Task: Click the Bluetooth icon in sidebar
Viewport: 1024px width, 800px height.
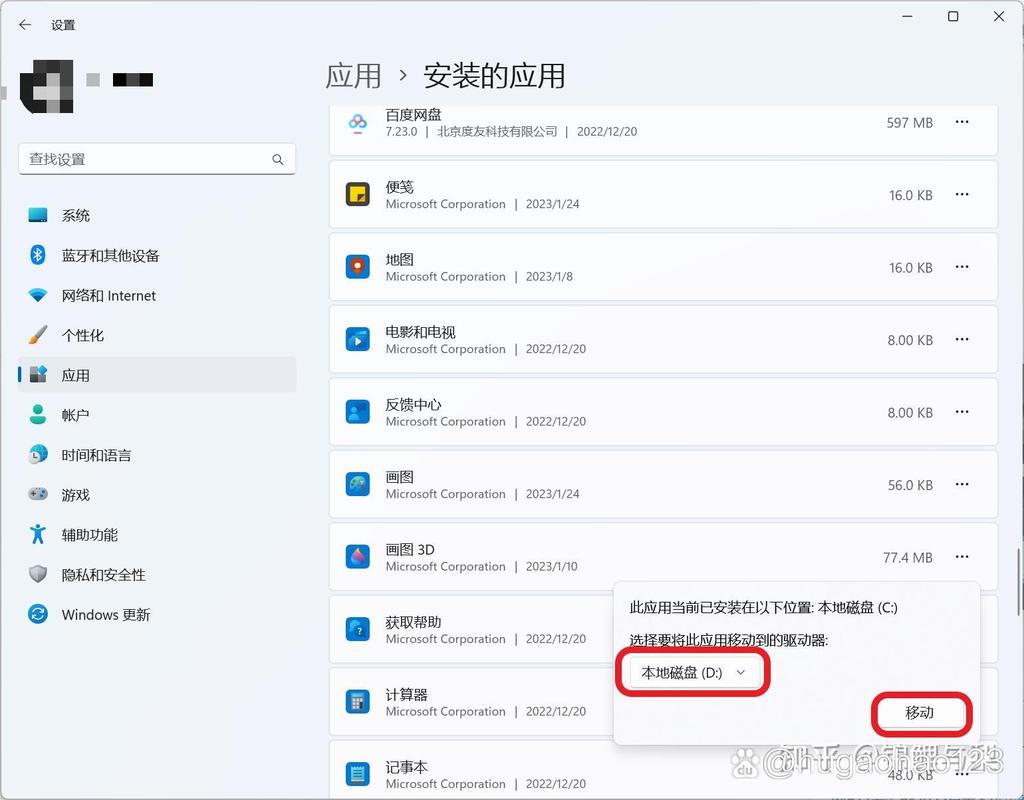Action: tap(38, 255)
